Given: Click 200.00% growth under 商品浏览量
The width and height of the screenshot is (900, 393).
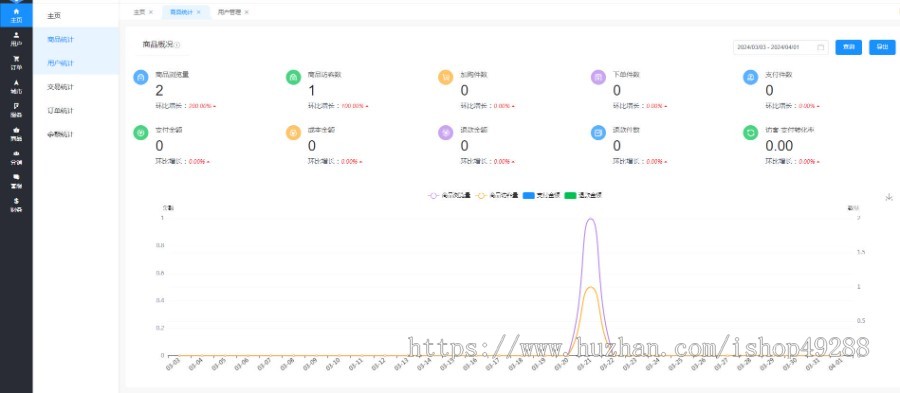Looking at the screenshot, I should click(201, 106).
